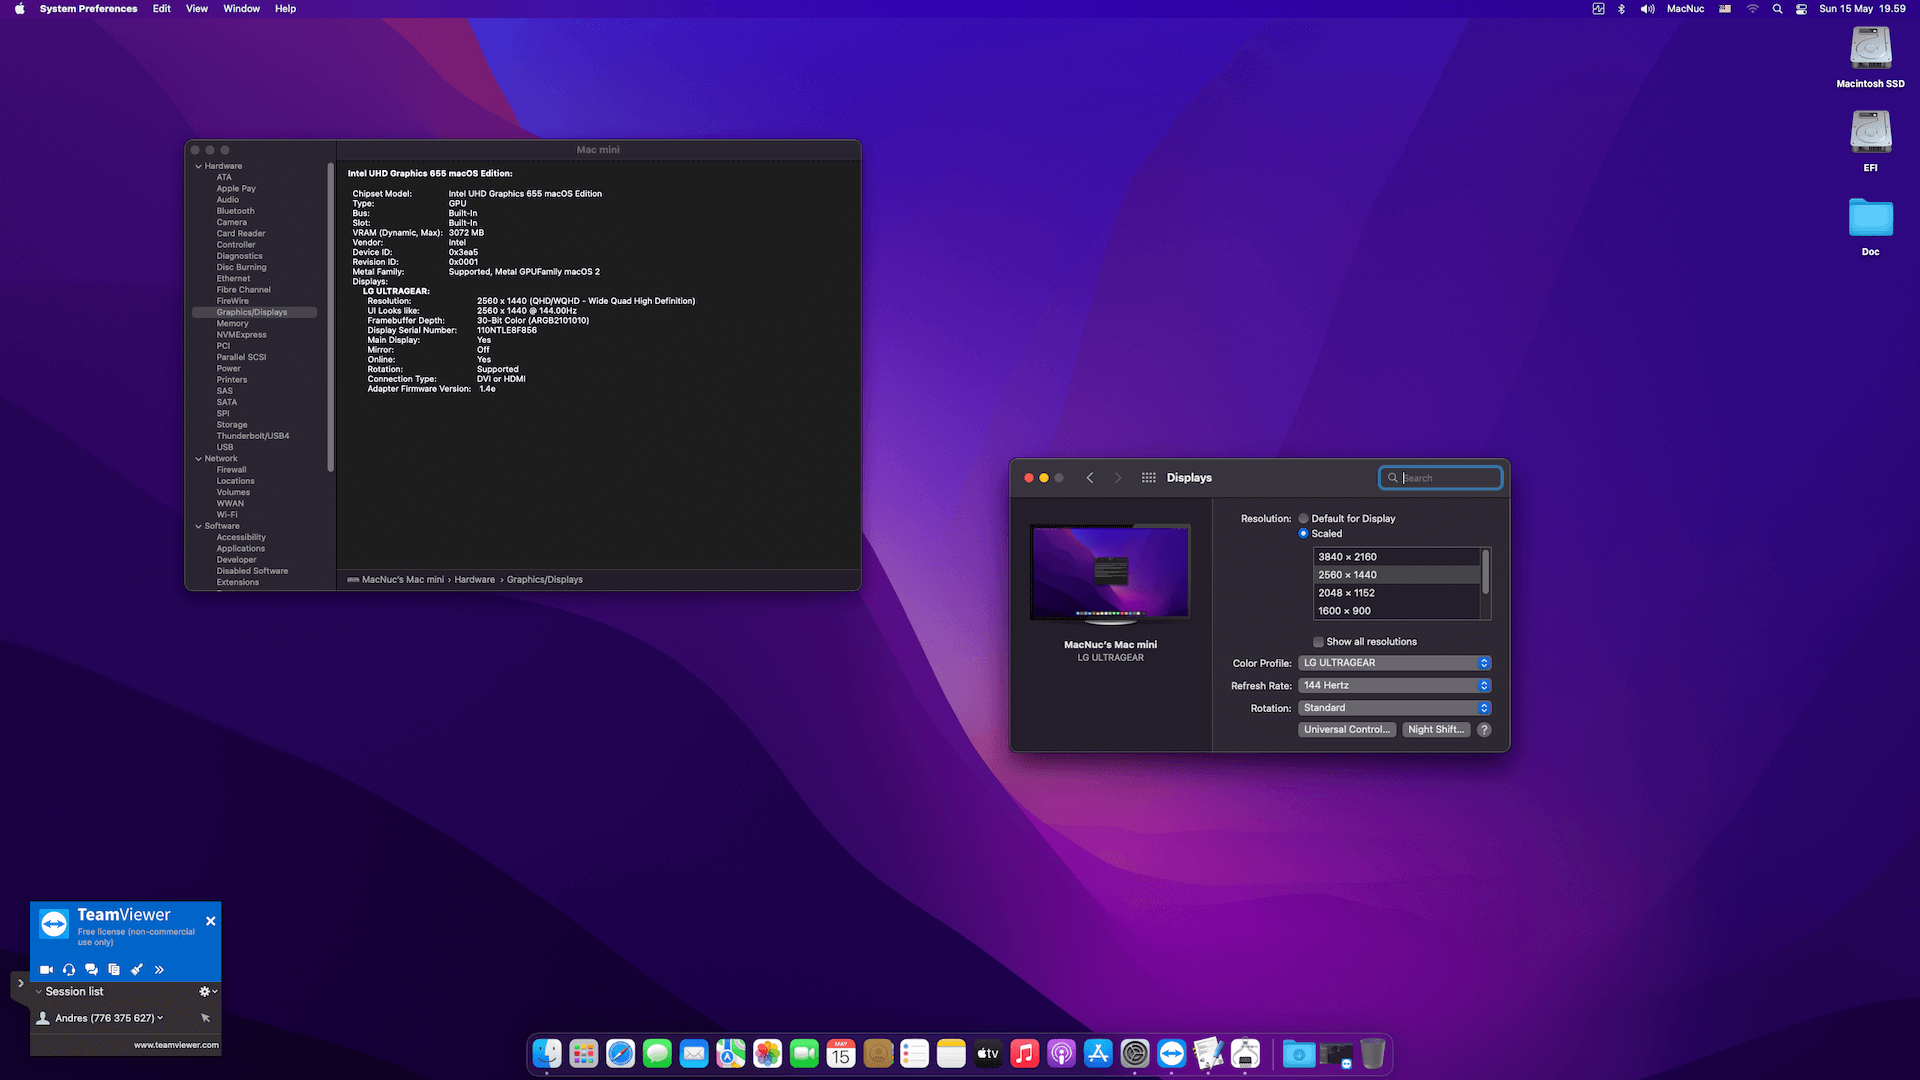Select the TeamViewer file transfer icon
Image resolution: width=1920 pixels, height=1080 pixels.
[x=113, y=969]
